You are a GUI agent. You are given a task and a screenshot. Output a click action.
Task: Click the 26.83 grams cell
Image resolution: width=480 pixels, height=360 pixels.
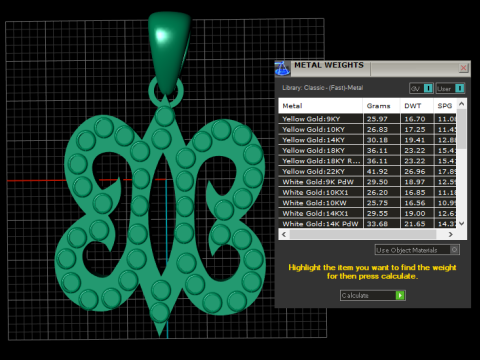click(382, 129)
